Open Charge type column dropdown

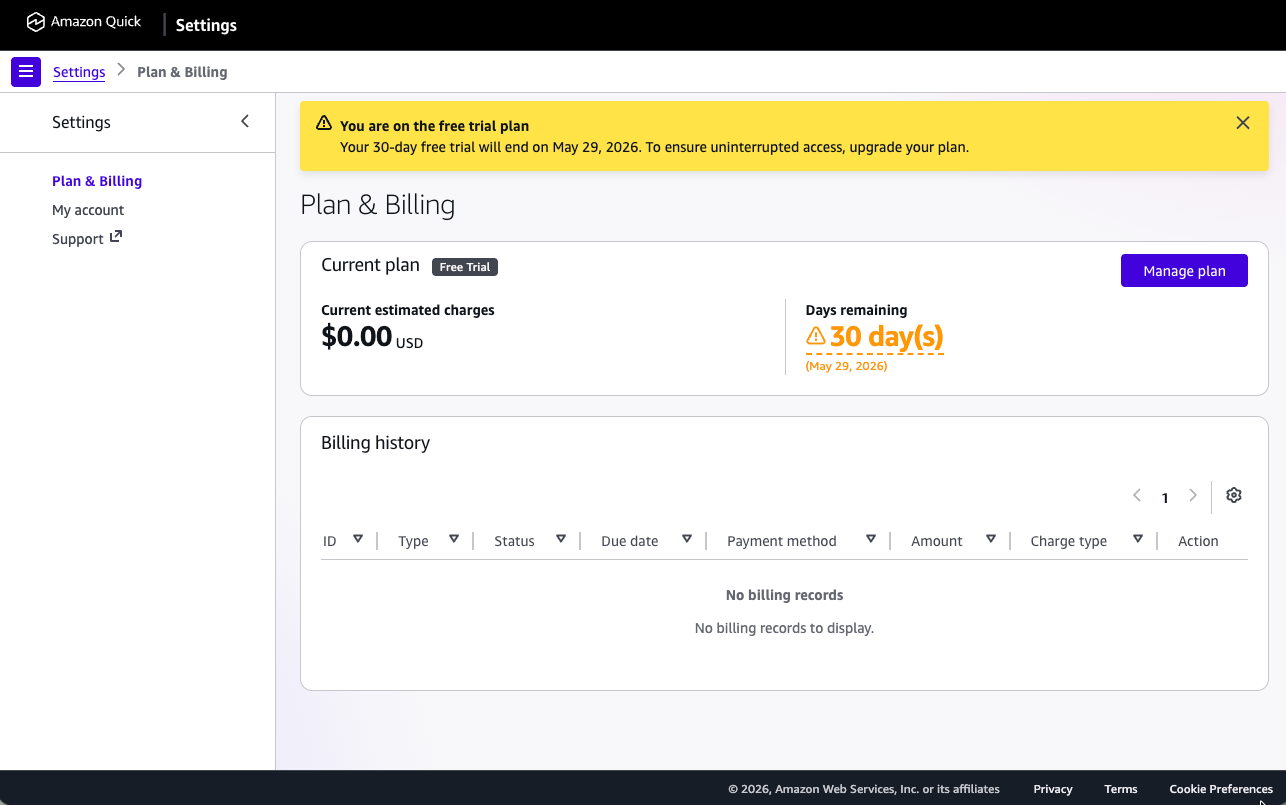click(1138, 540)
